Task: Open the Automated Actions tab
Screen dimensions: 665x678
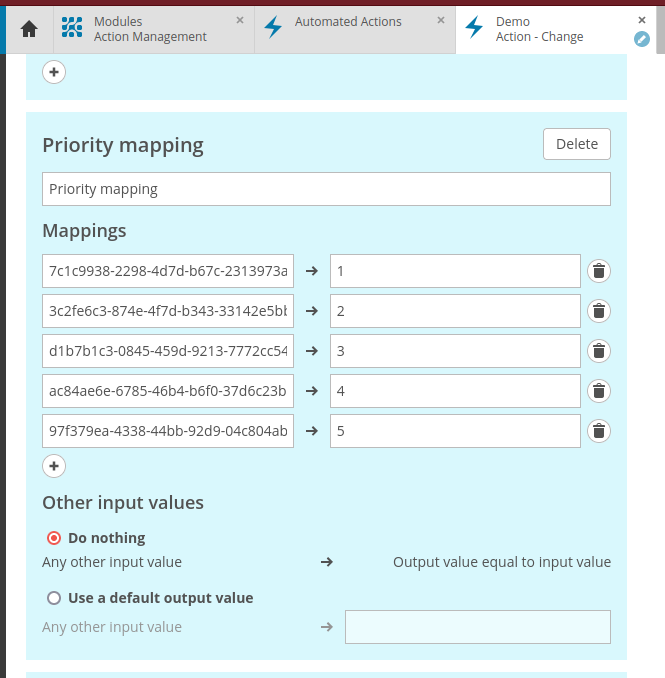Action: [347, 22]
